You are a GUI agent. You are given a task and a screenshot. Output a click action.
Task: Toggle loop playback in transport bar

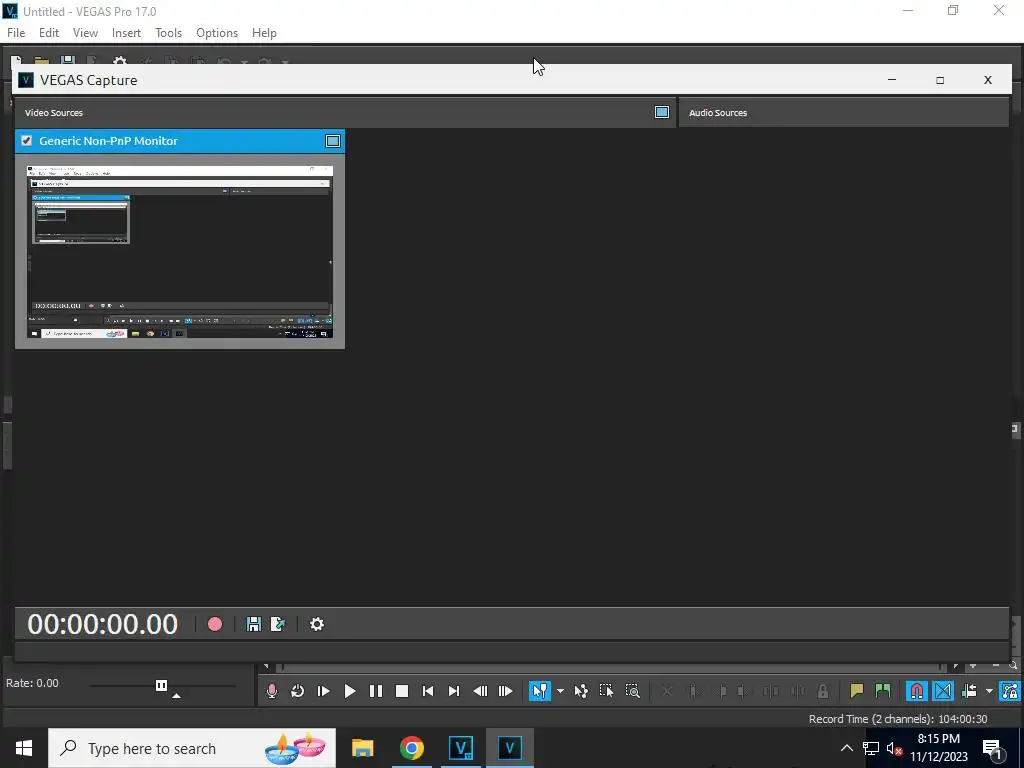click(x=297, y=691)
